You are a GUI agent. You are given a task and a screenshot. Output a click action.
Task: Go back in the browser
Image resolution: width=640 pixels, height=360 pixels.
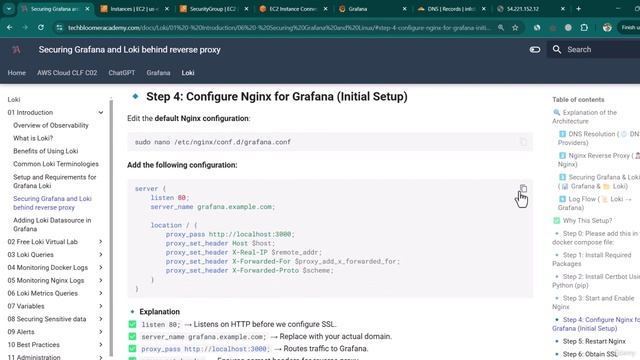9,27
